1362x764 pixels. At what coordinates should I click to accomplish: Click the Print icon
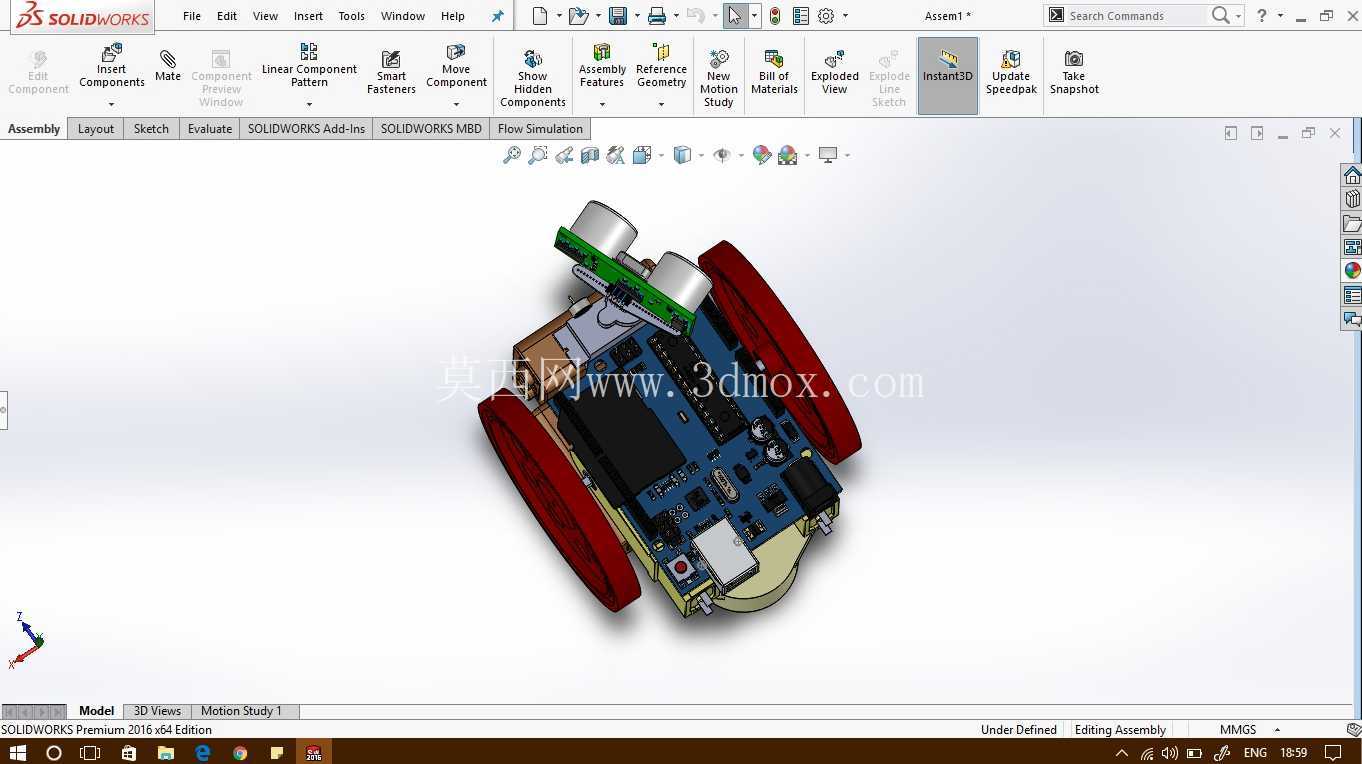(x=657, y=15)
